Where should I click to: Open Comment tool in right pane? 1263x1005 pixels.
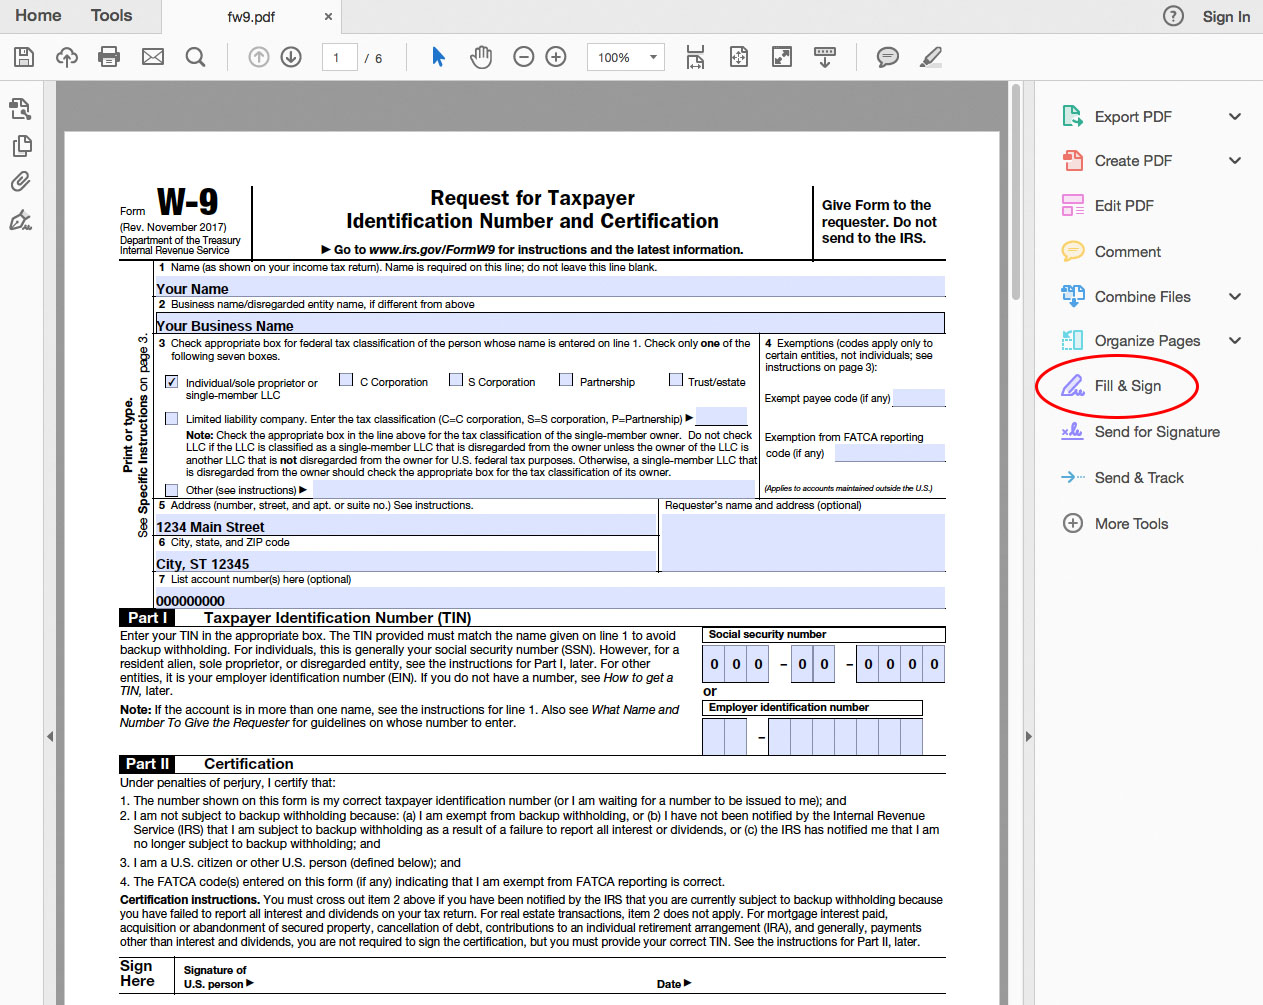pyautogui.click(x=1111, y=251)
